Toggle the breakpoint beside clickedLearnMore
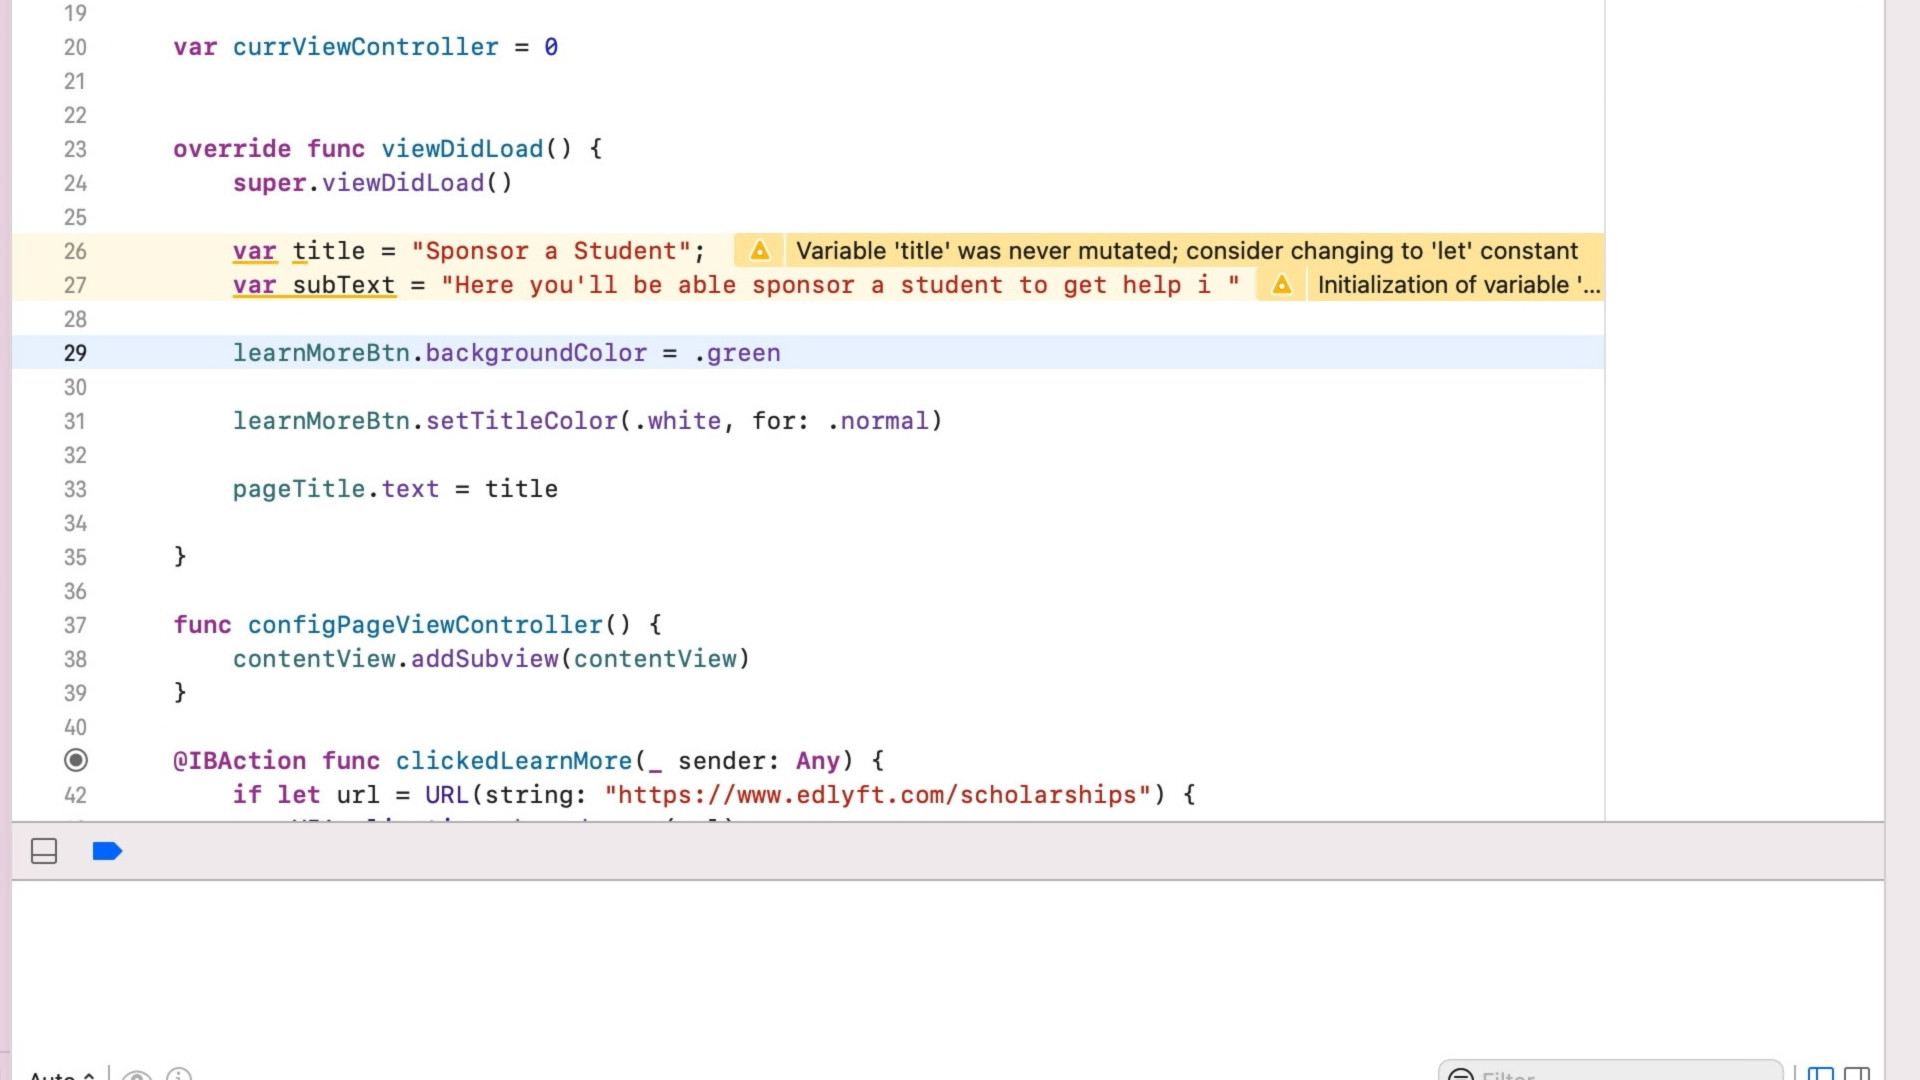This screenshot has width=1920, height=1080. (x=76, y=760)
